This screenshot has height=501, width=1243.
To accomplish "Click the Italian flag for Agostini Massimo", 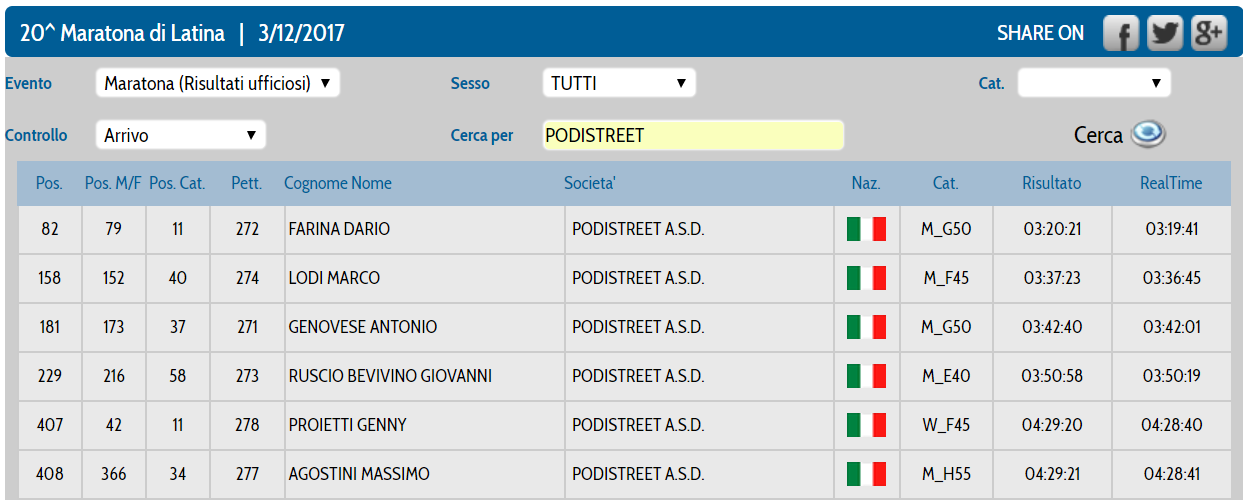I will coord(866,474).
